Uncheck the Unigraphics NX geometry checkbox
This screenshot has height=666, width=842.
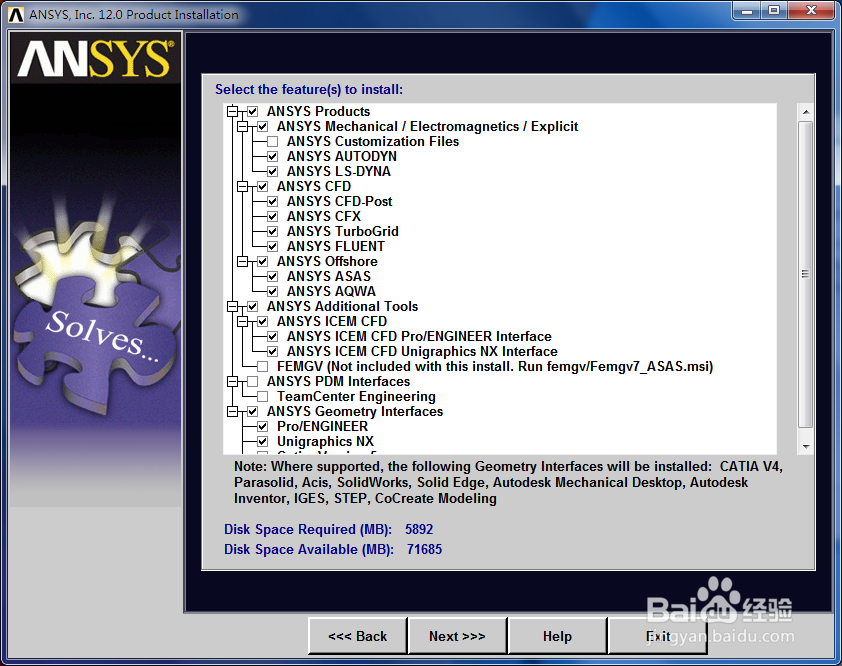tap(263, 442)
